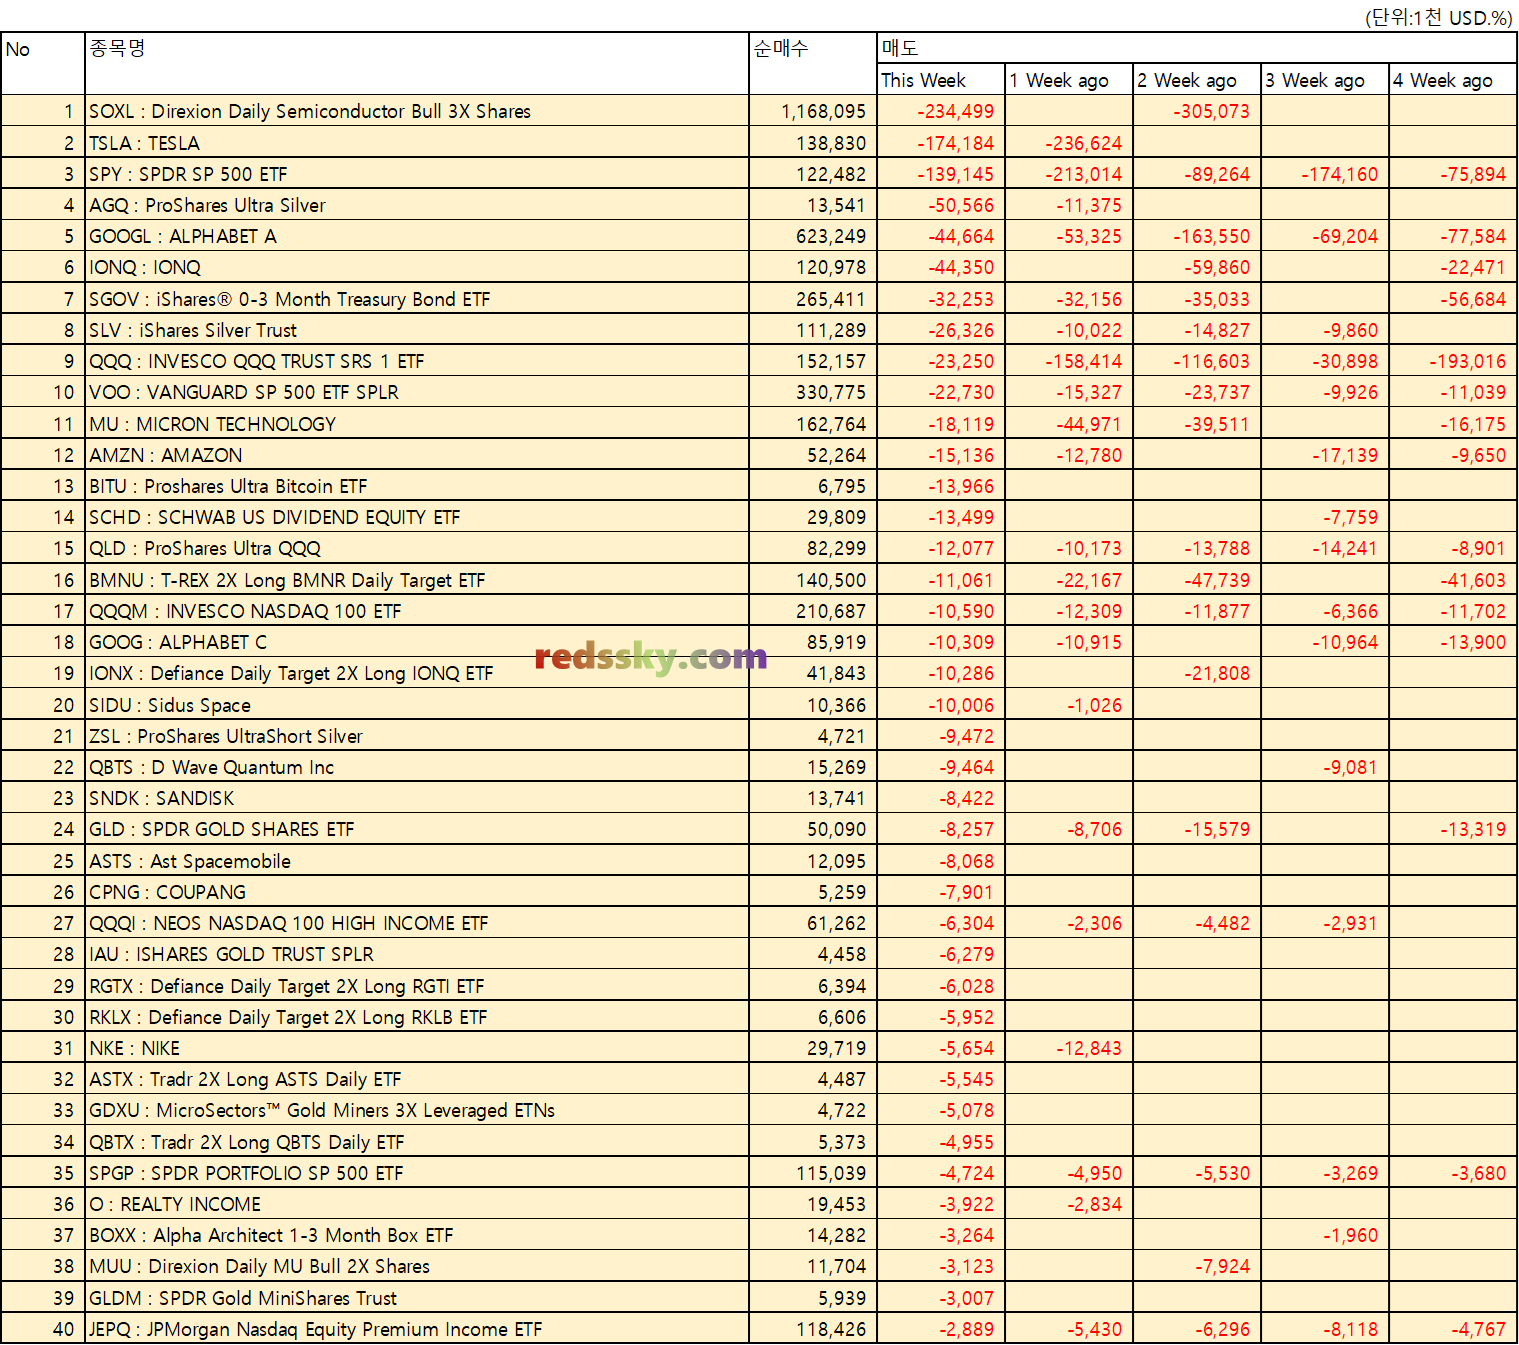This screenshot has height=1345, width=1519.
Task: Click the unit note '(단위:1천 USD.%)'
Action: [1439, 17]
